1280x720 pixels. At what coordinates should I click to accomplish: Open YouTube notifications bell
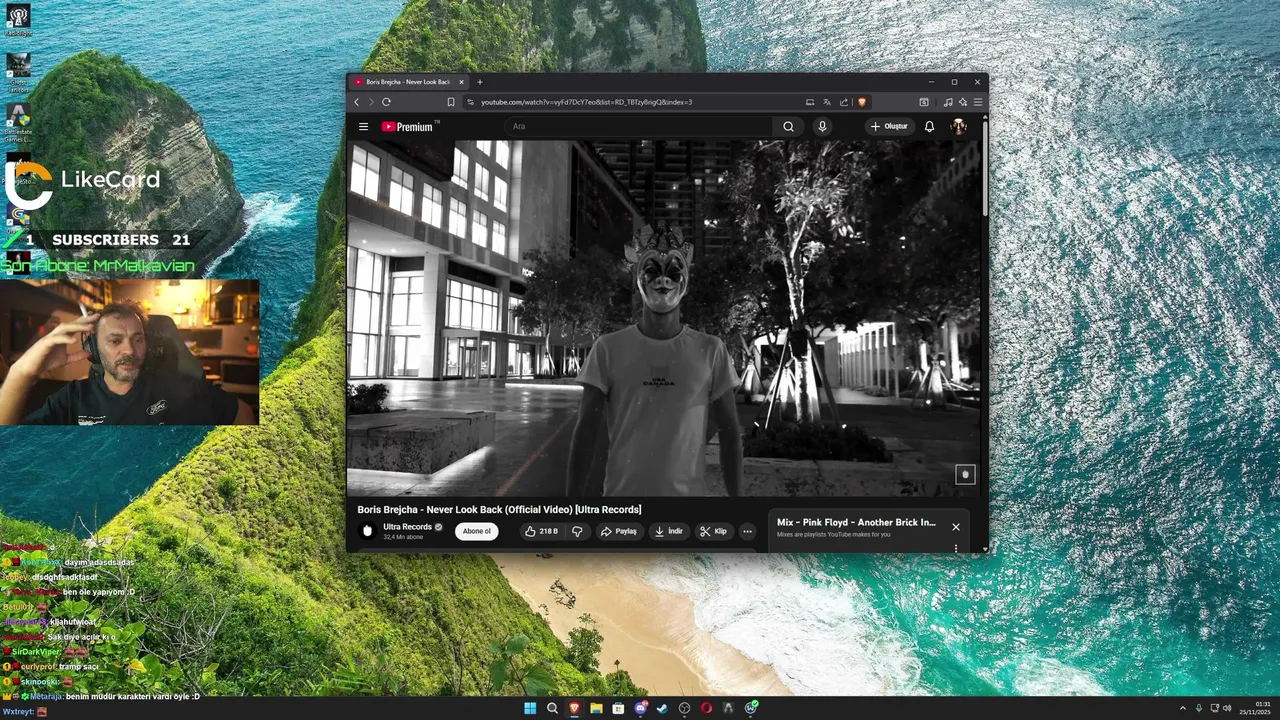click(x=929, y=127)
